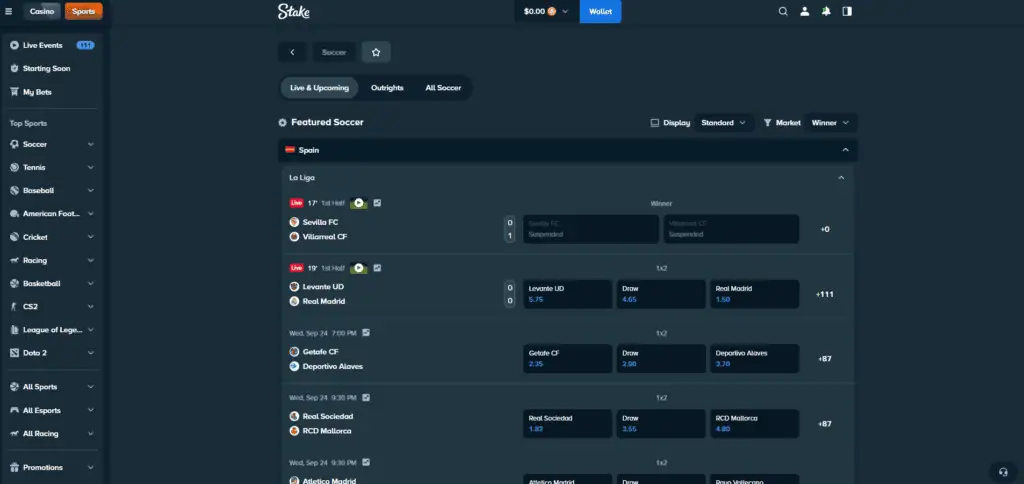Viewport: 1024px width, 484px height.
Task: Open the +111 more markets for Levante match
Action: [825, 294]
